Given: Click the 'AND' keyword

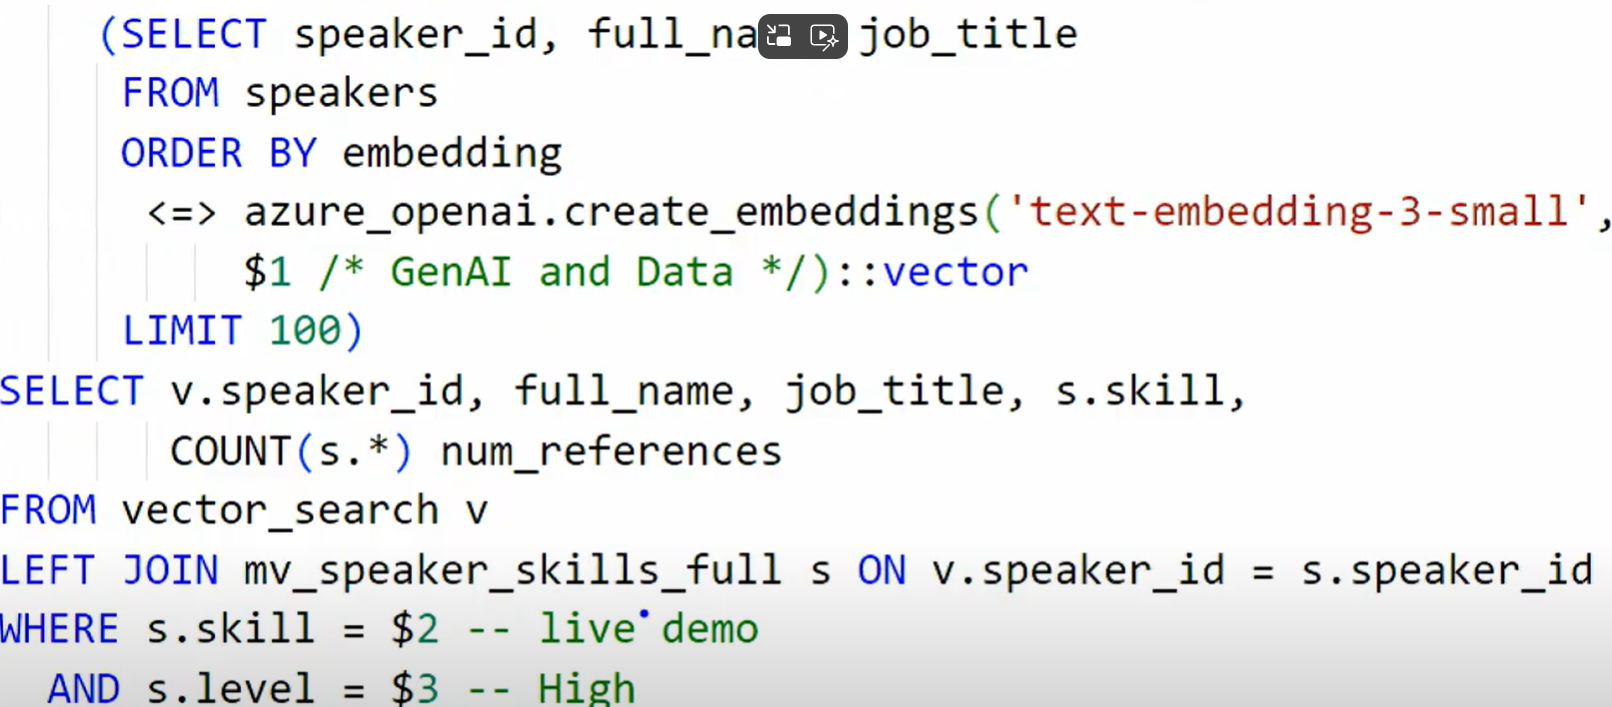Looking at the screenshot, I should [84, 688].
